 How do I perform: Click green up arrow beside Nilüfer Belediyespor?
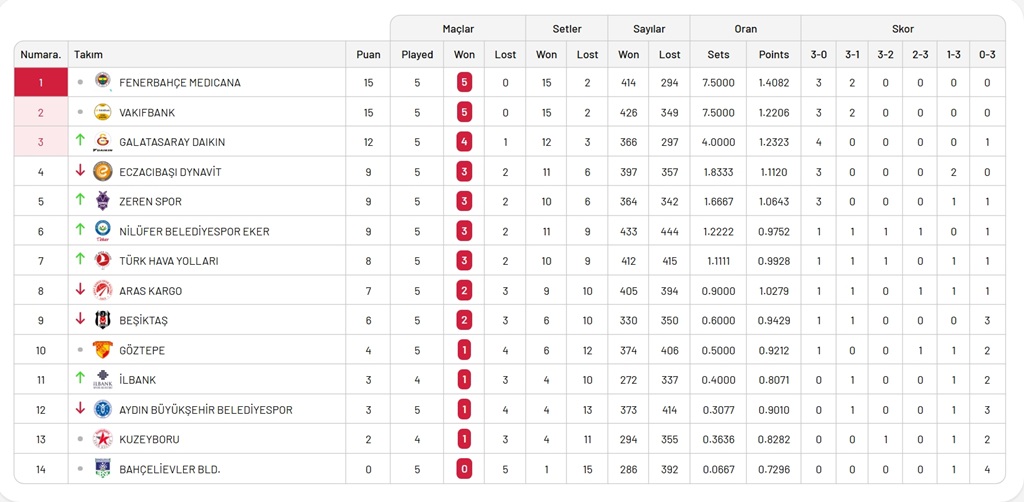point(80,231)
